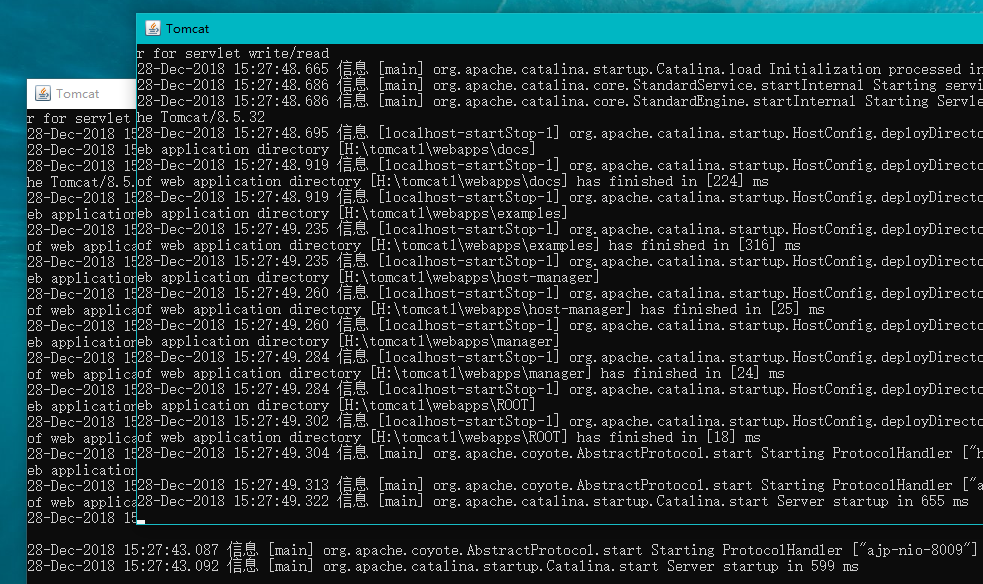Screen dimensions: 983x584
Task: Click the 'StandardService.startInternal Starting' log line
Action: point(560,85)
